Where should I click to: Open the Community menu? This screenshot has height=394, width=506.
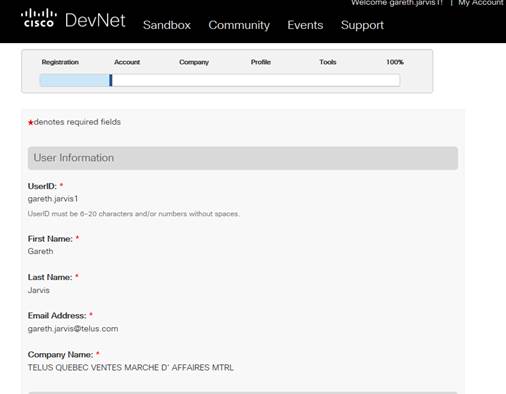[x=239, y=25]
